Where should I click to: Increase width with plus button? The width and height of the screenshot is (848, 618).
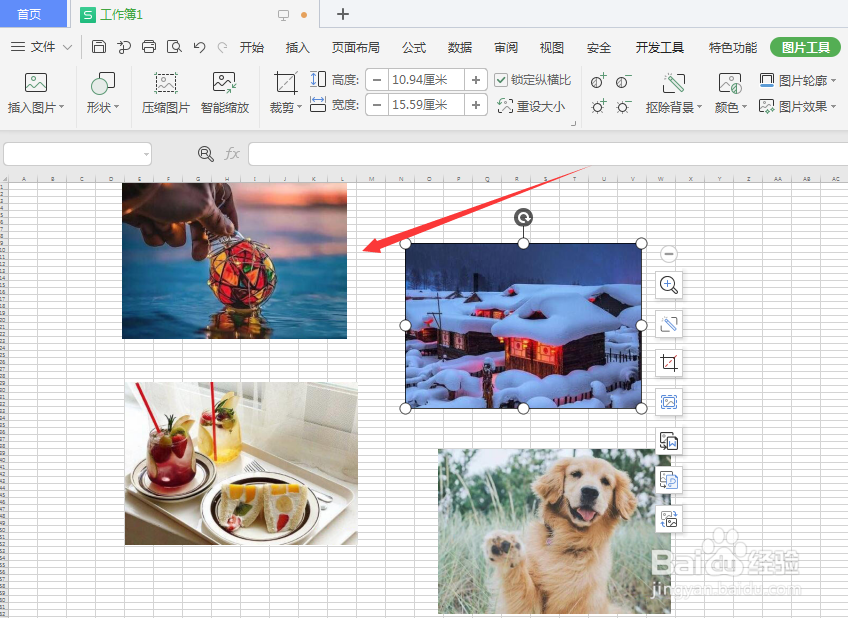click(476, 105)
